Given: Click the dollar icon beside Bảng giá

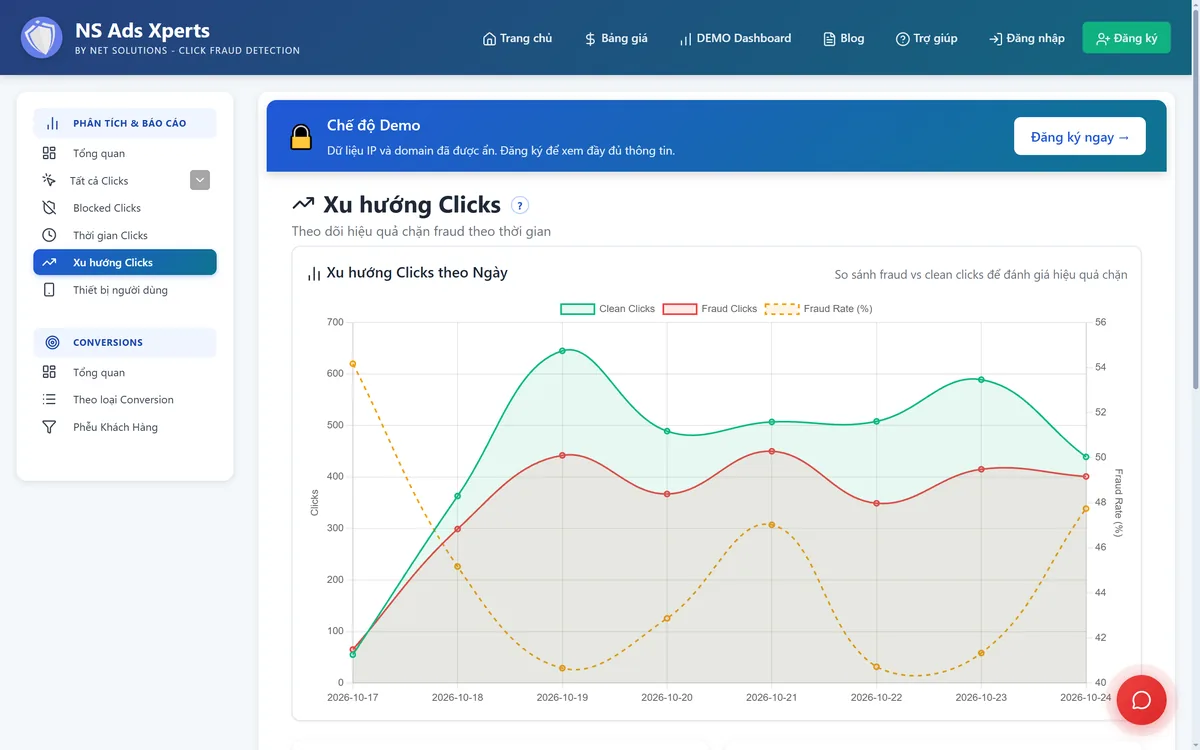Looking at the screenshot, I should coord(590,39).
